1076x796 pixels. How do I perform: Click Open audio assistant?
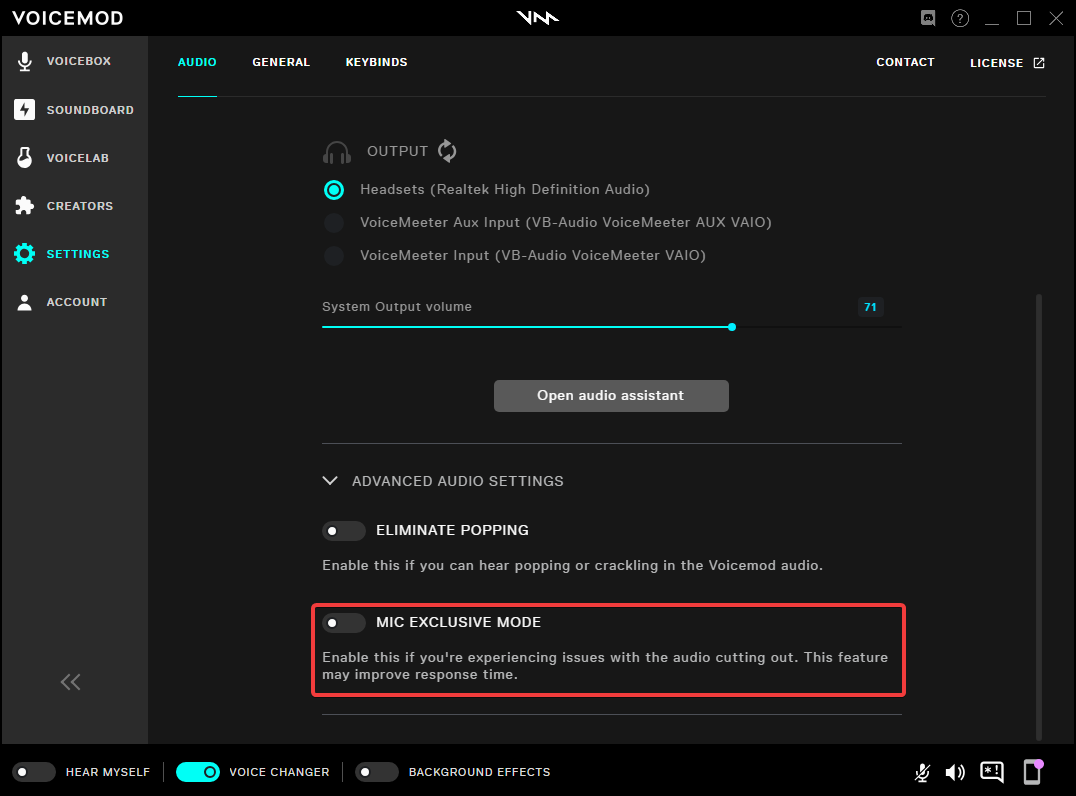pyautogui.click(x=611, y=395)
